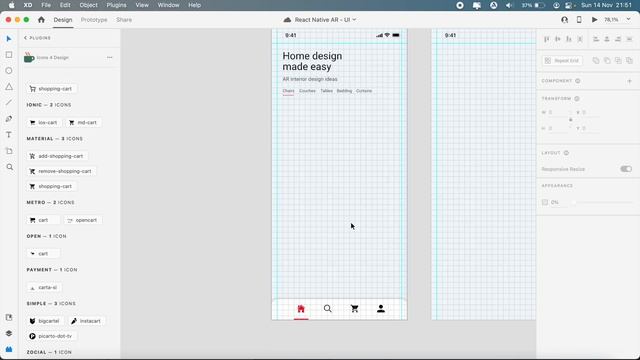Screen dimensions: 640x360
Task: Open the Window menu
Action: [x=168, y=5]
